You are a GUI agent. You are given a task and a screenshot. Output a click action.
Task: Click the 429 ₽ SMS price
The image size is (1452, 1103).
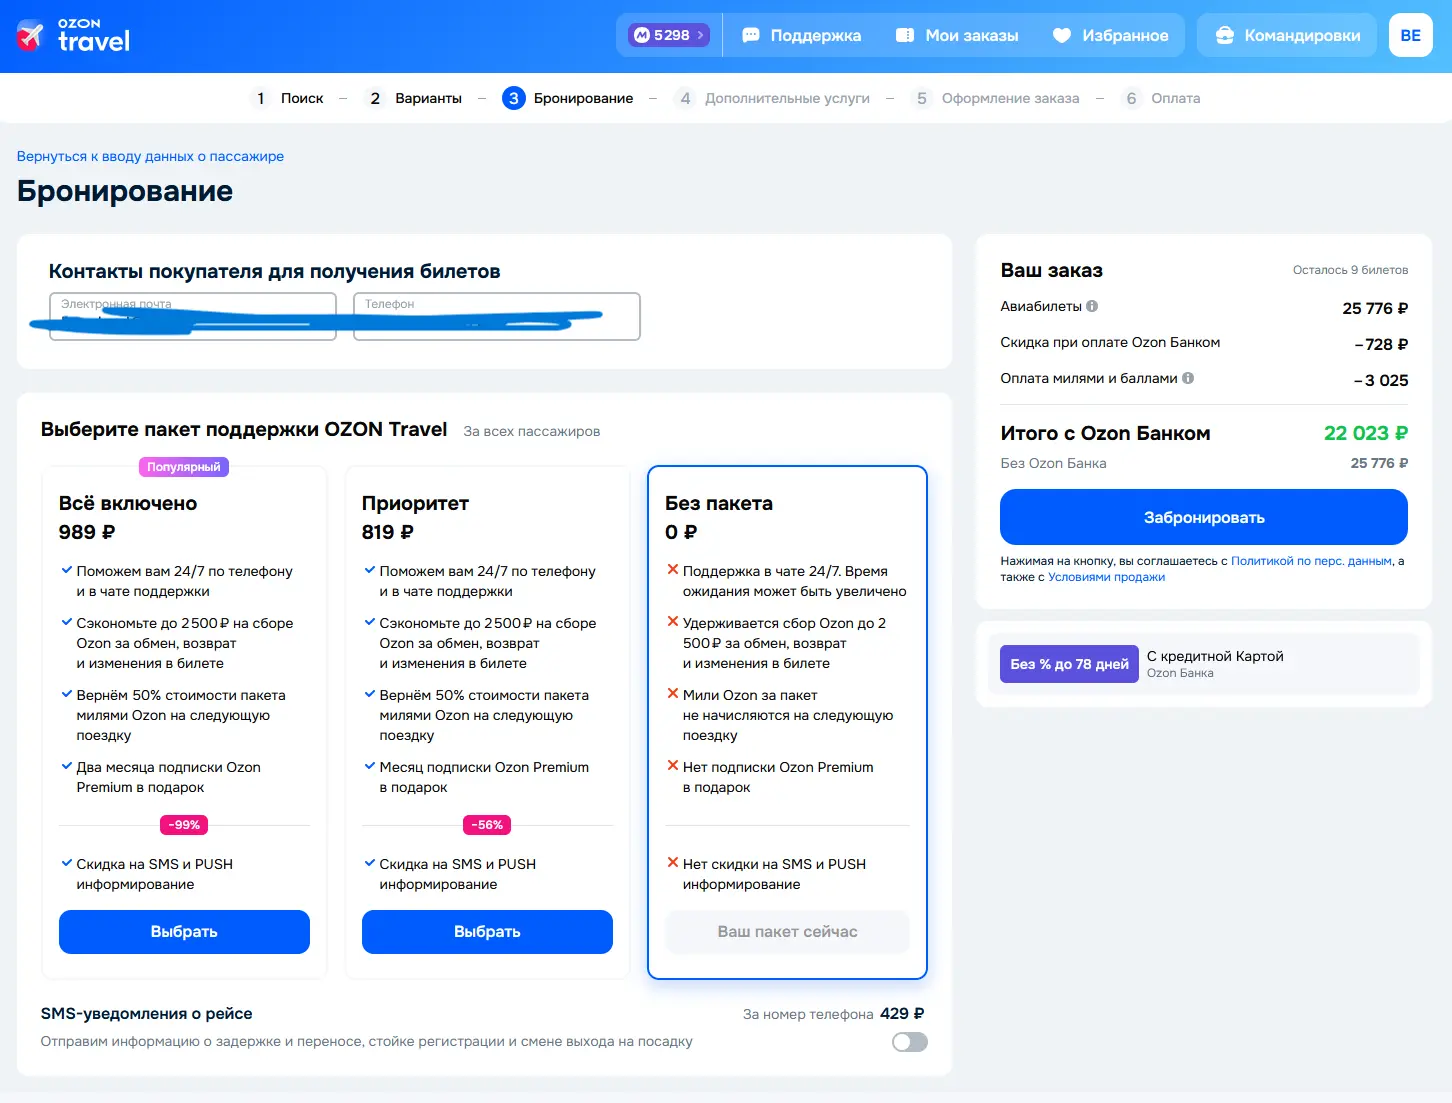[902, 1014]
